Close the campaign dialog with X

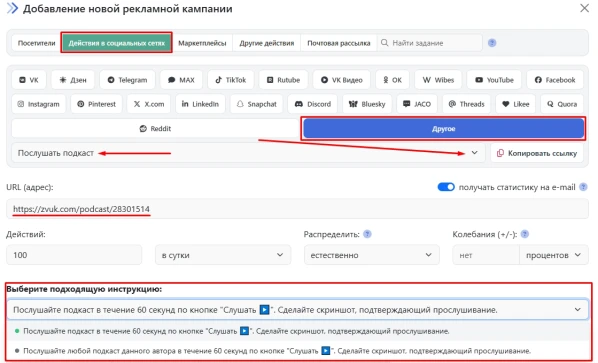[x=584, y=8]
